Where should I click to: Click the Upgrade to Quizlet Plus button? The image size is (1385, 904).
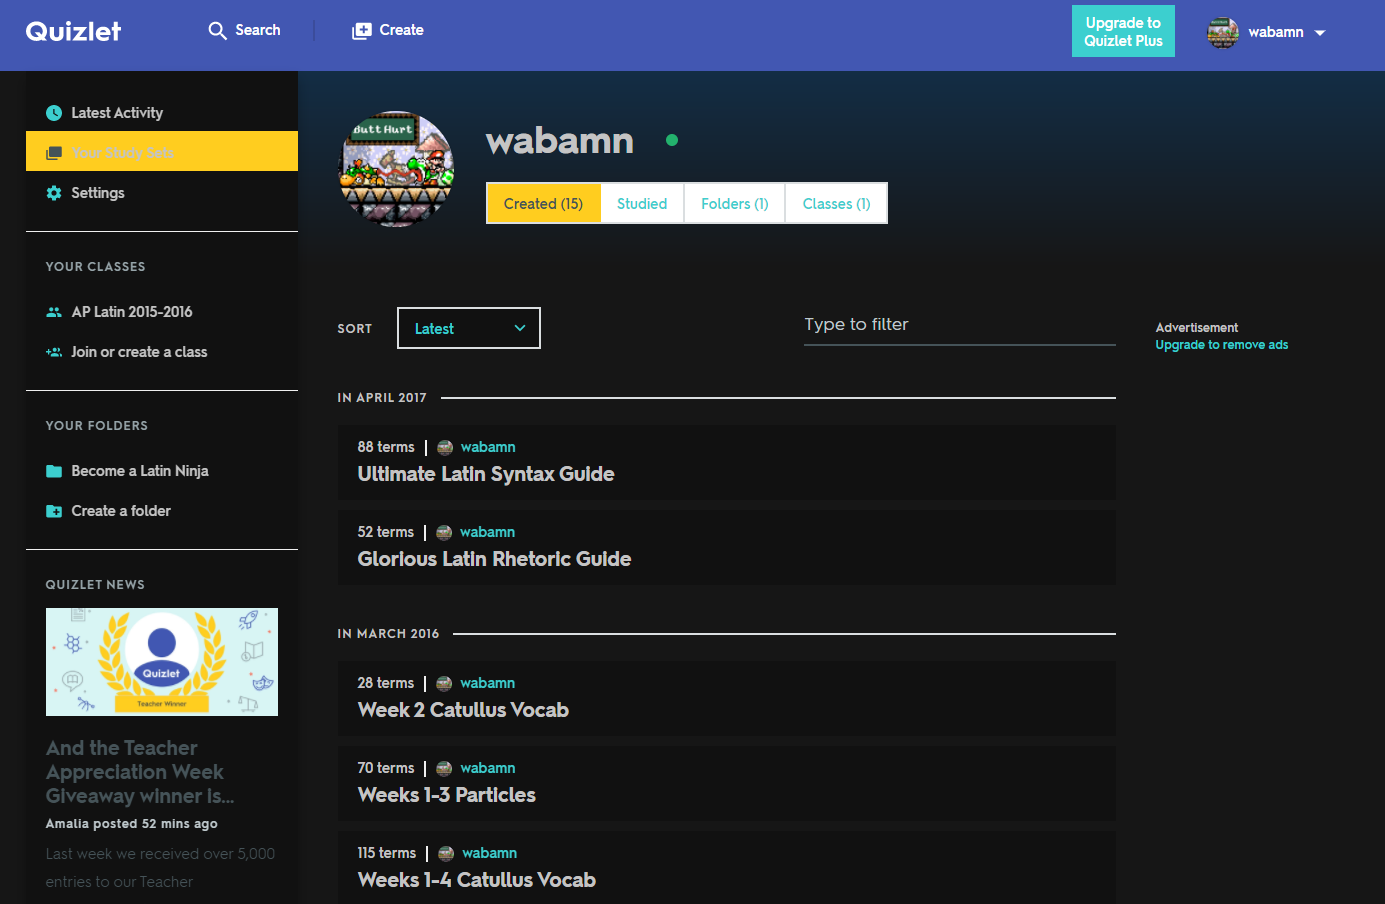1123,30
